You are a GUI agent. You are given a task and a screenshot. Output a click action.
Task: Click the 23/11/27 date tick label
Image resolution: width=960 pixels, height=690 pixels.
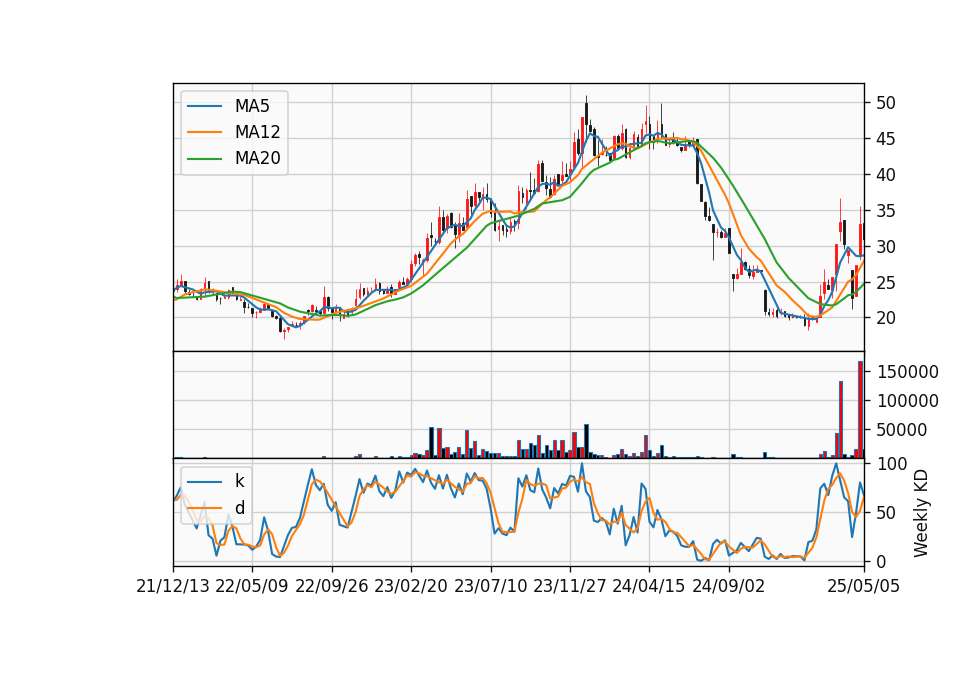[569, 586]
